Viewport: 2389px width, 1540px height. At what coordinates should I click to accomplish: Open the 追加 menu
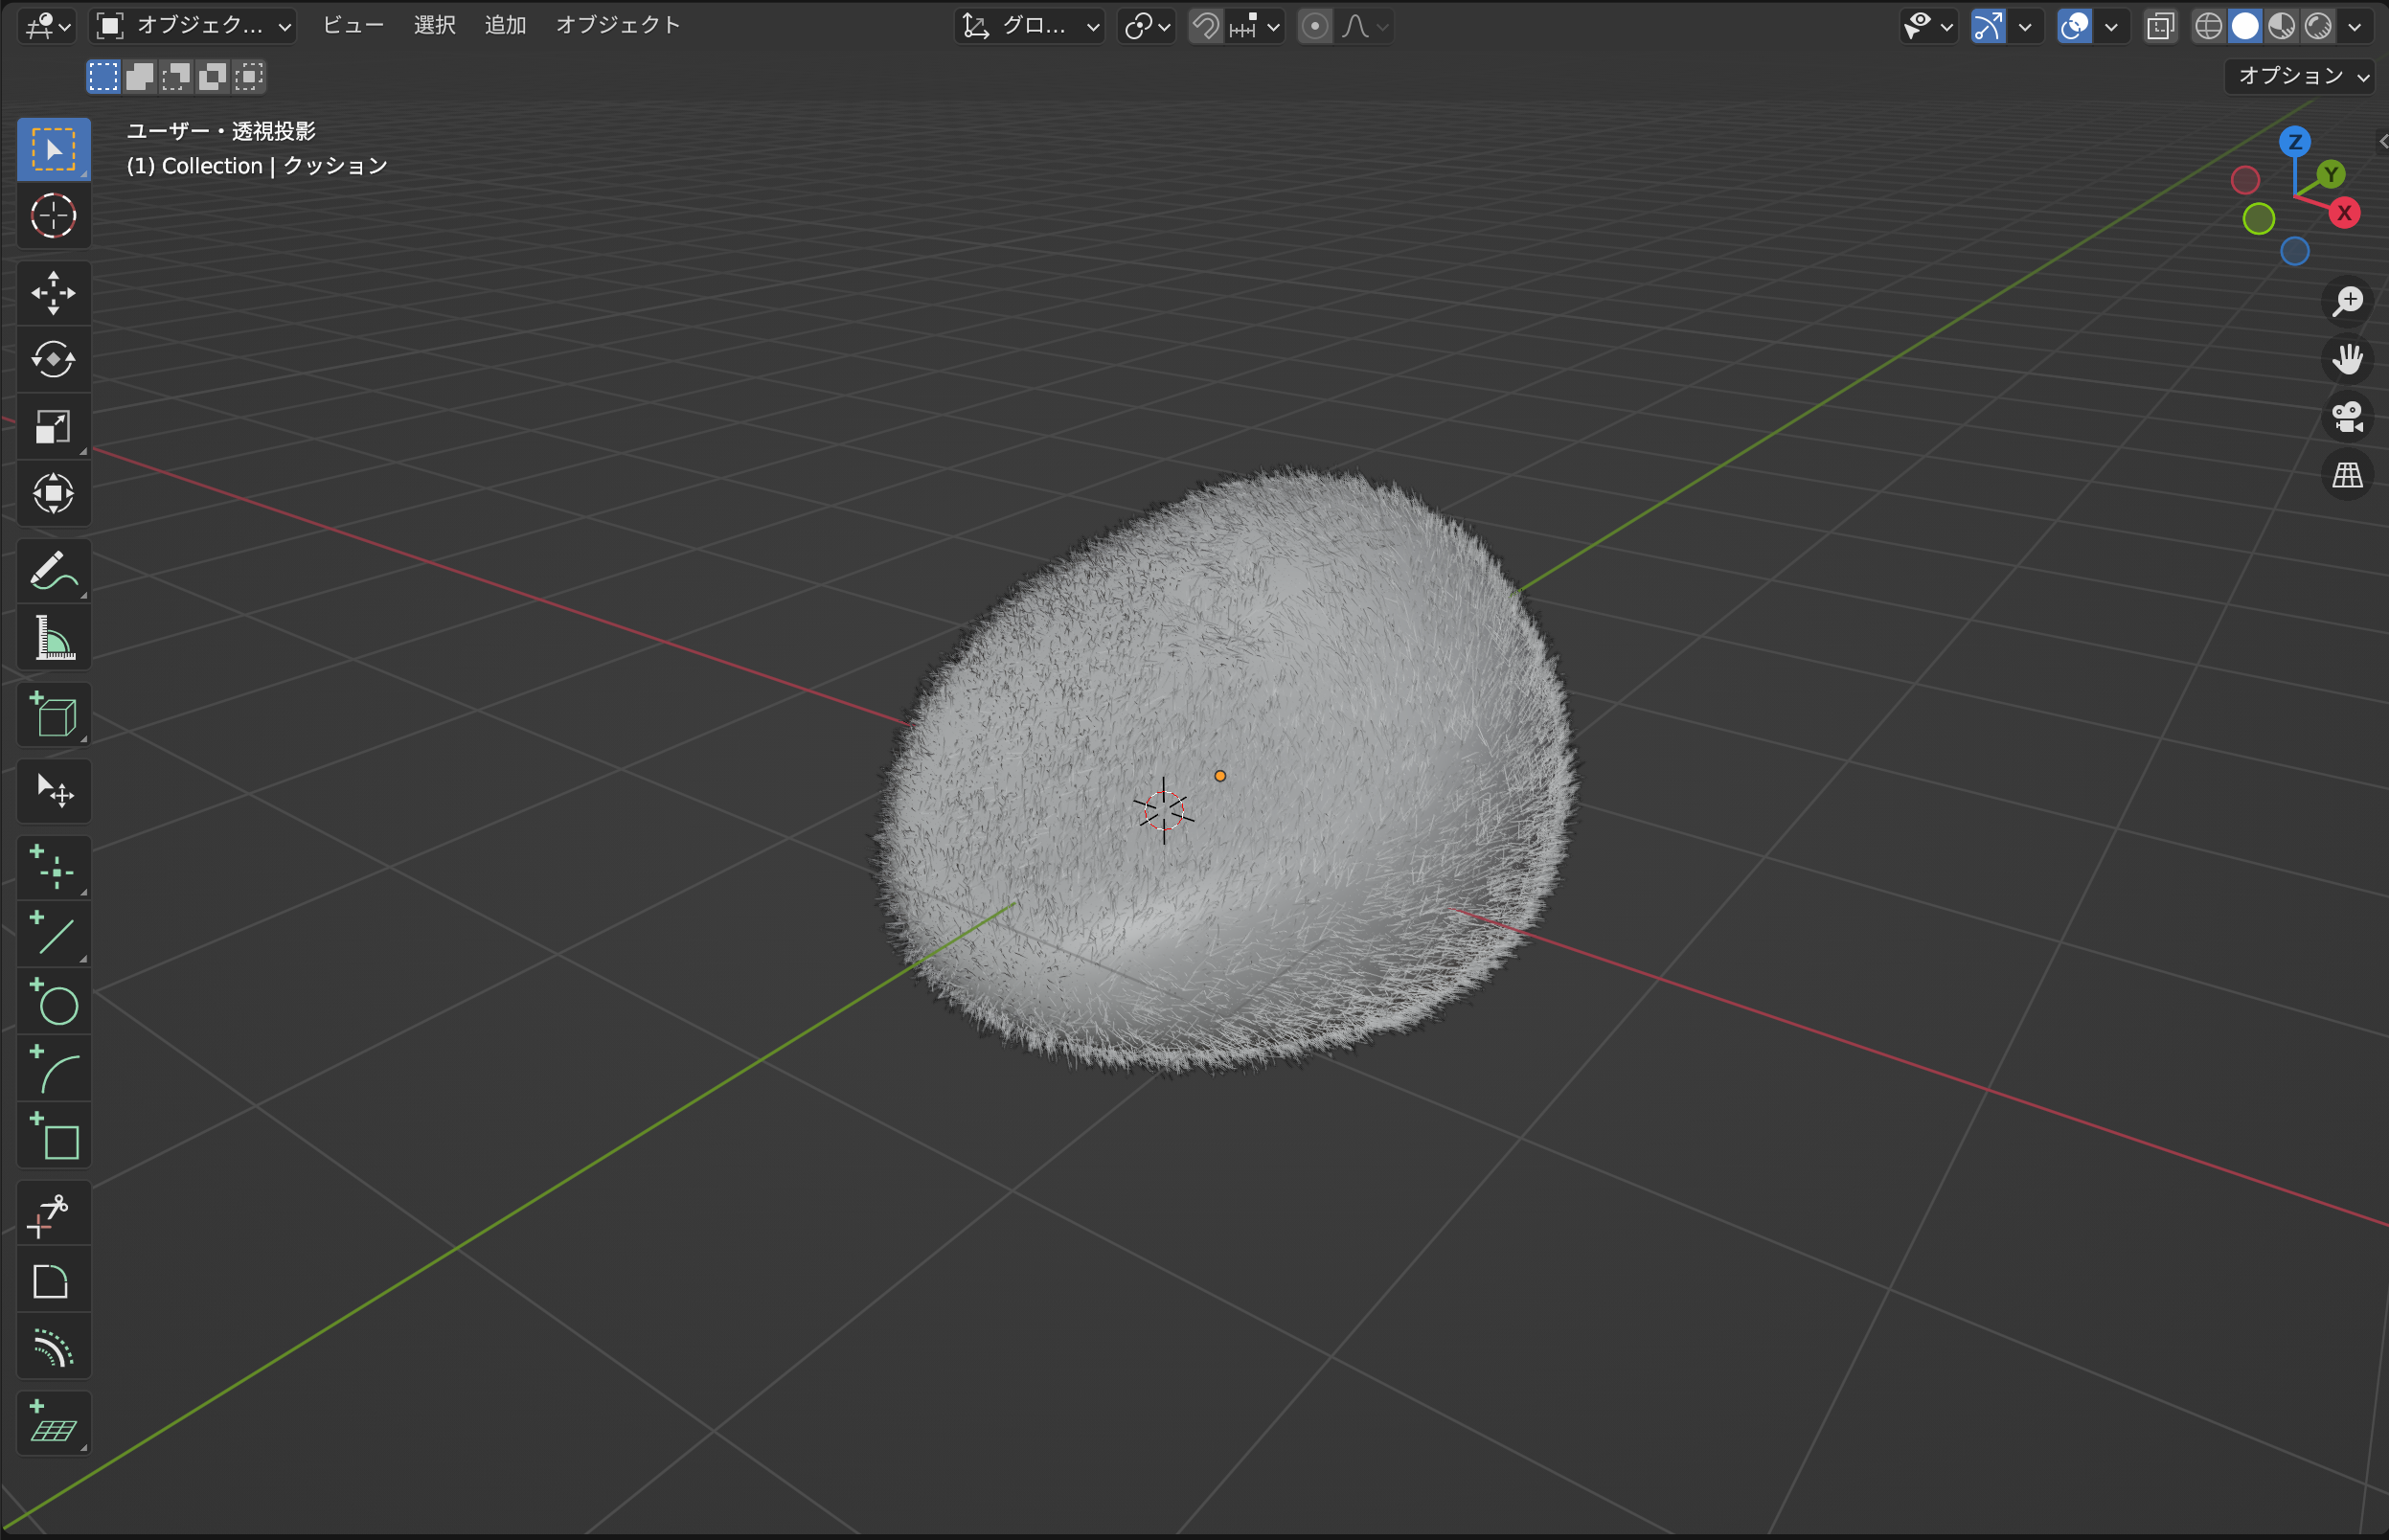click(505, 25)
